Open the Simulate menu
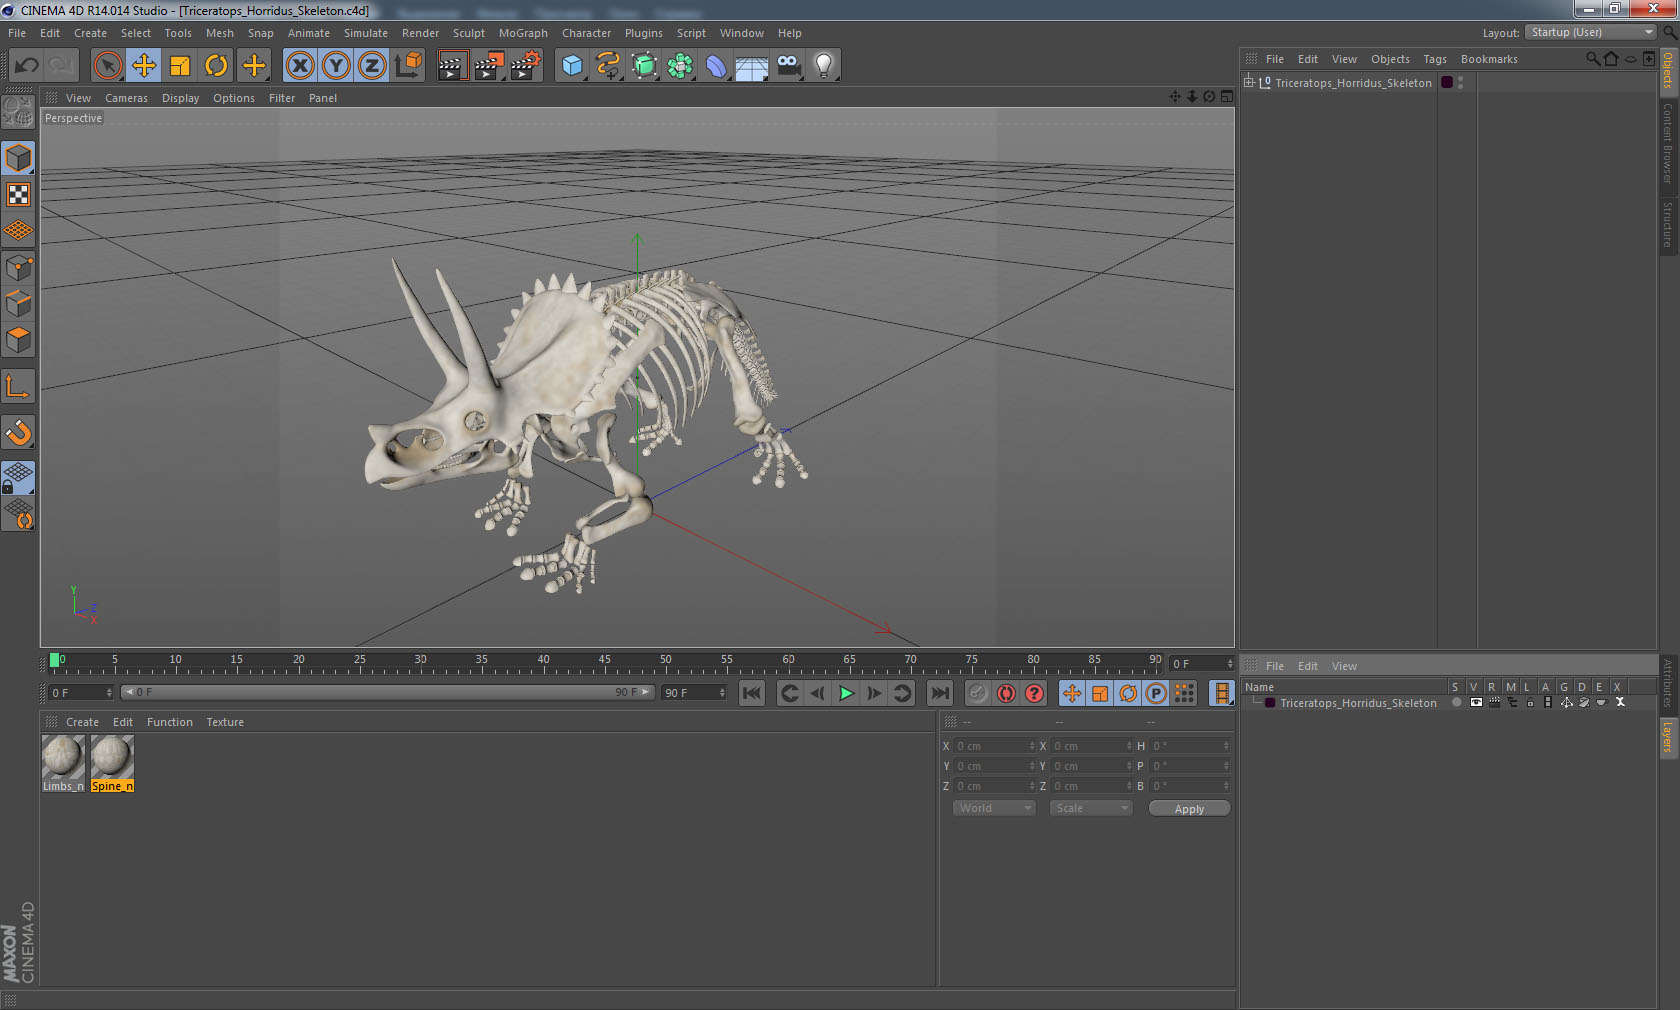 click(x=366, y=33)
